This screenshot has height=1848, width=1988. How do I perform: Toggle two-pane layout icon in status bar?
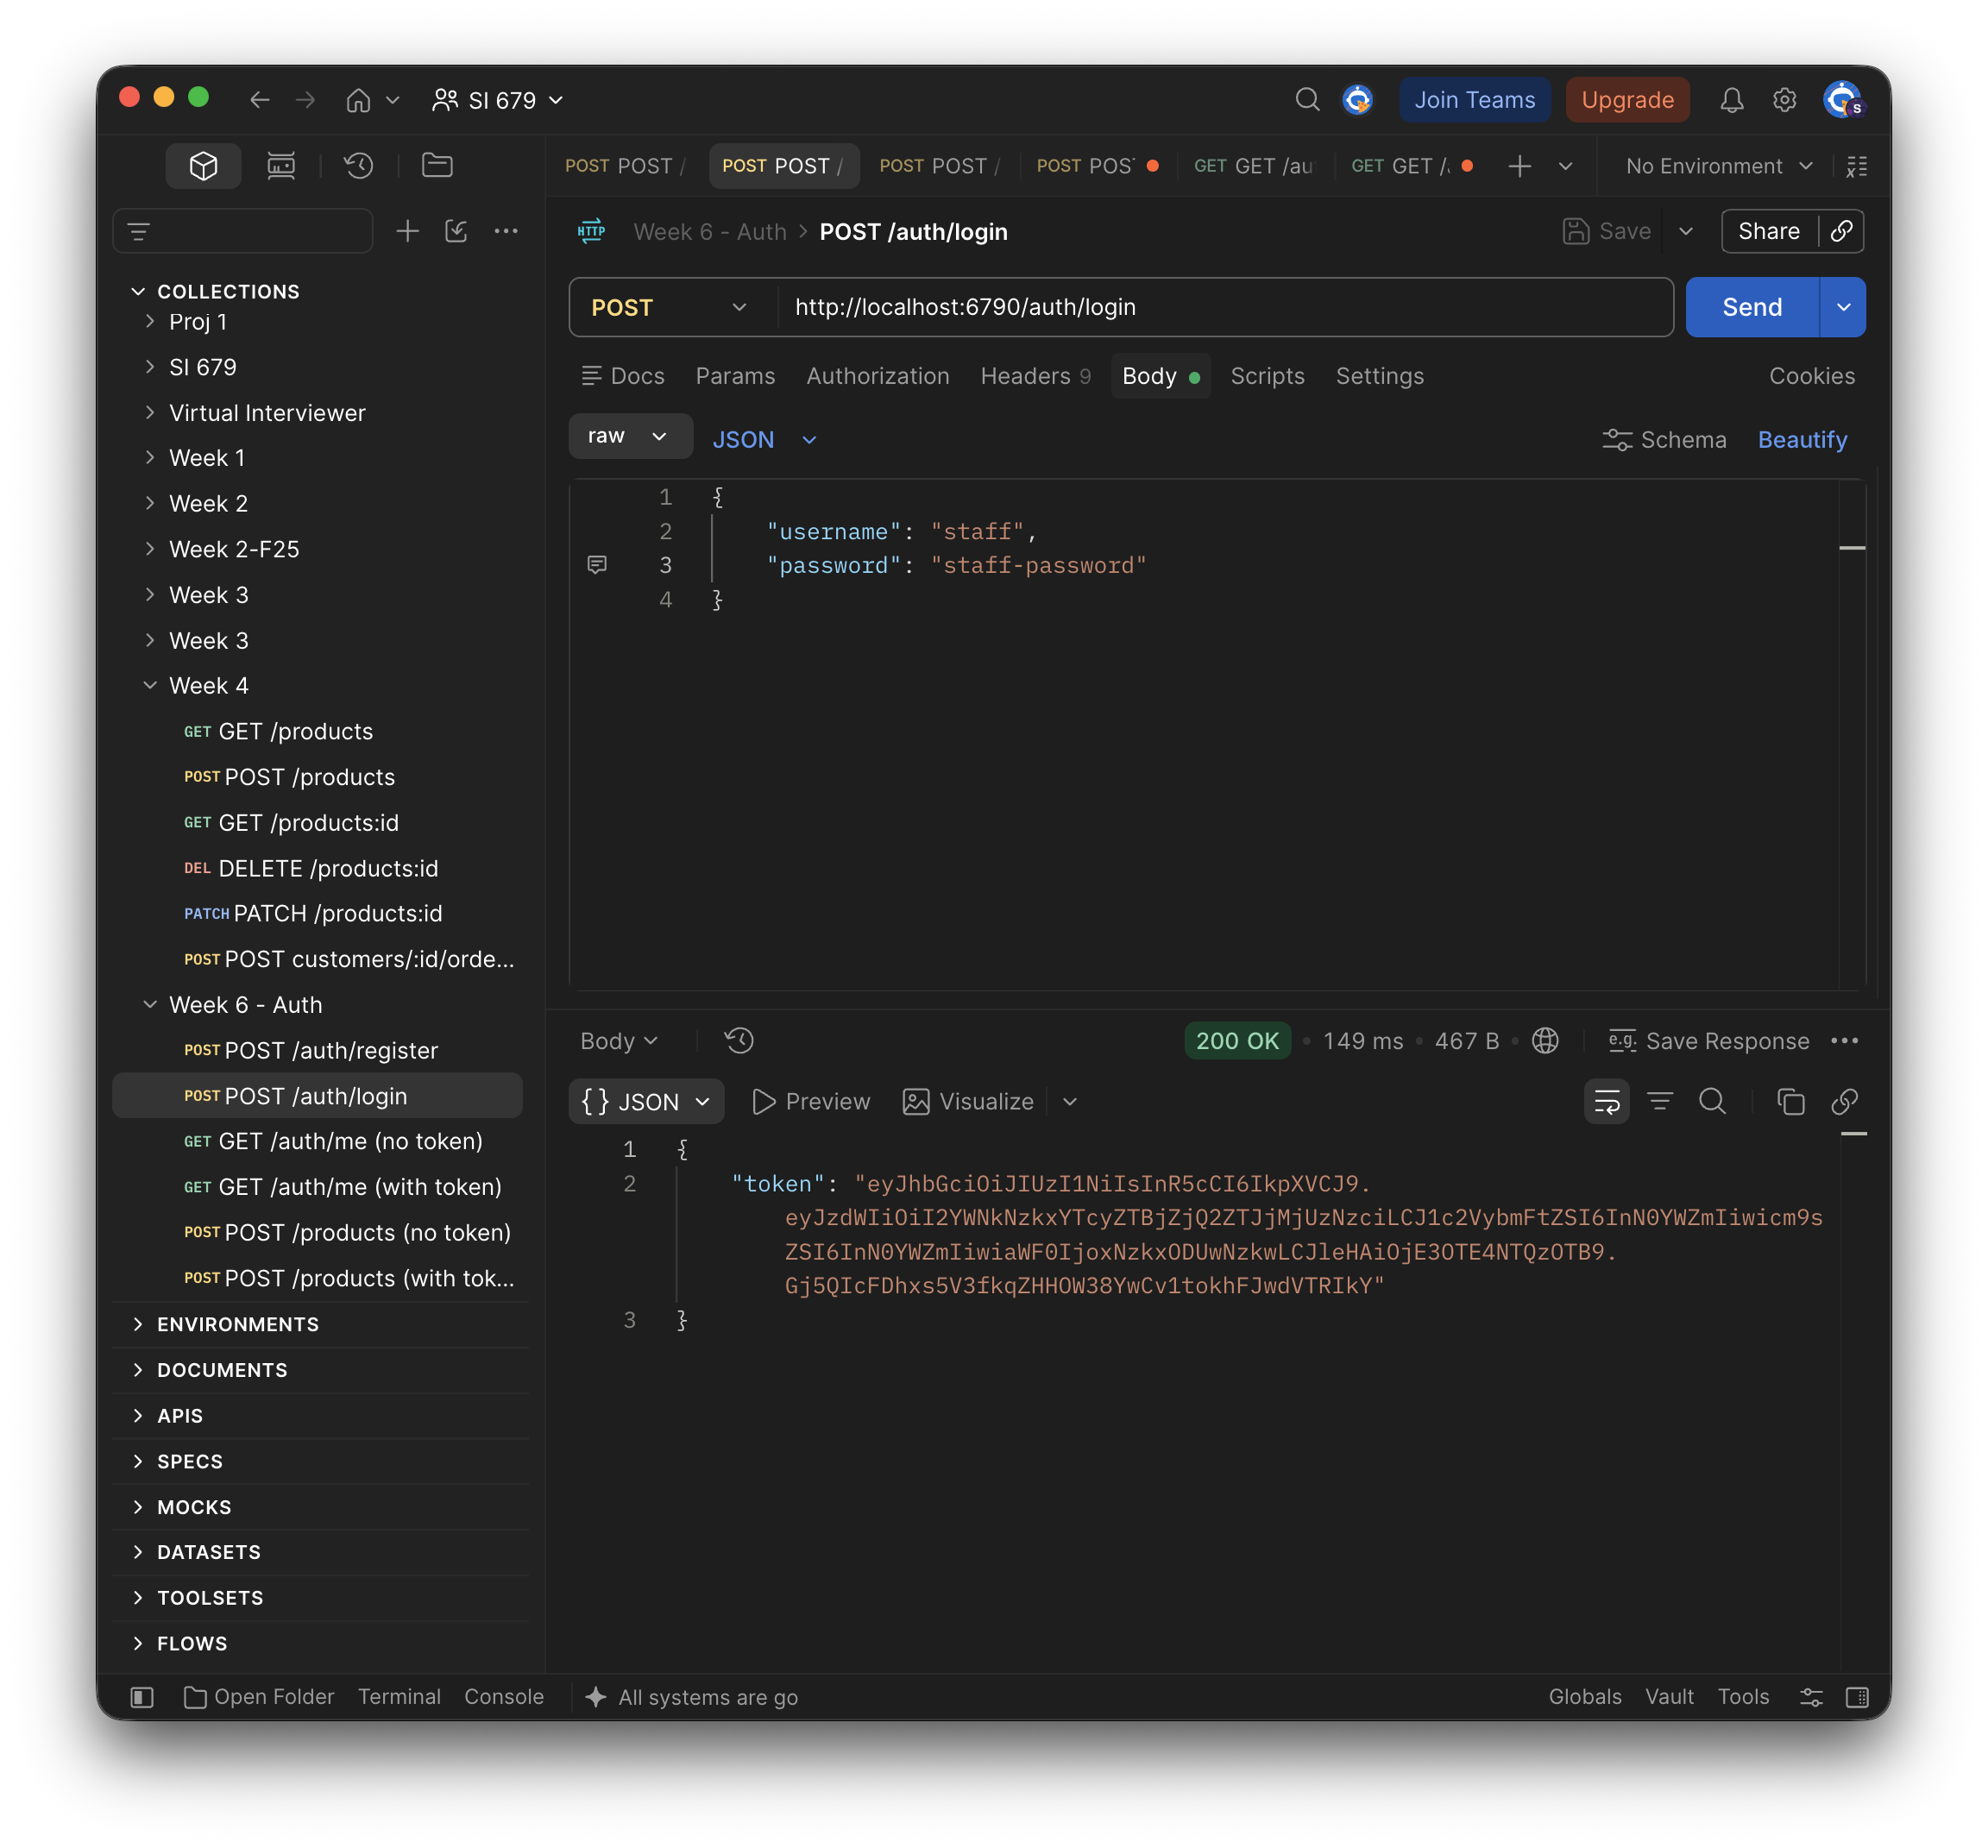click(x=1856, y=1697)
